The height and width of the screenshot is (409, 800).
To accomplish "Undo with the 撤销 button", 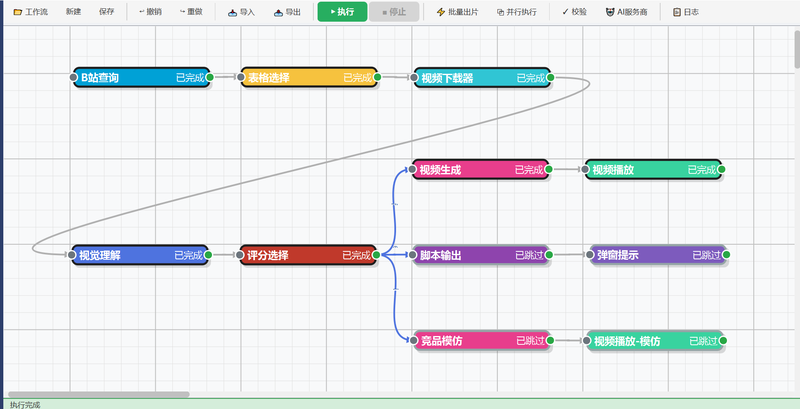I will point(150,12).
